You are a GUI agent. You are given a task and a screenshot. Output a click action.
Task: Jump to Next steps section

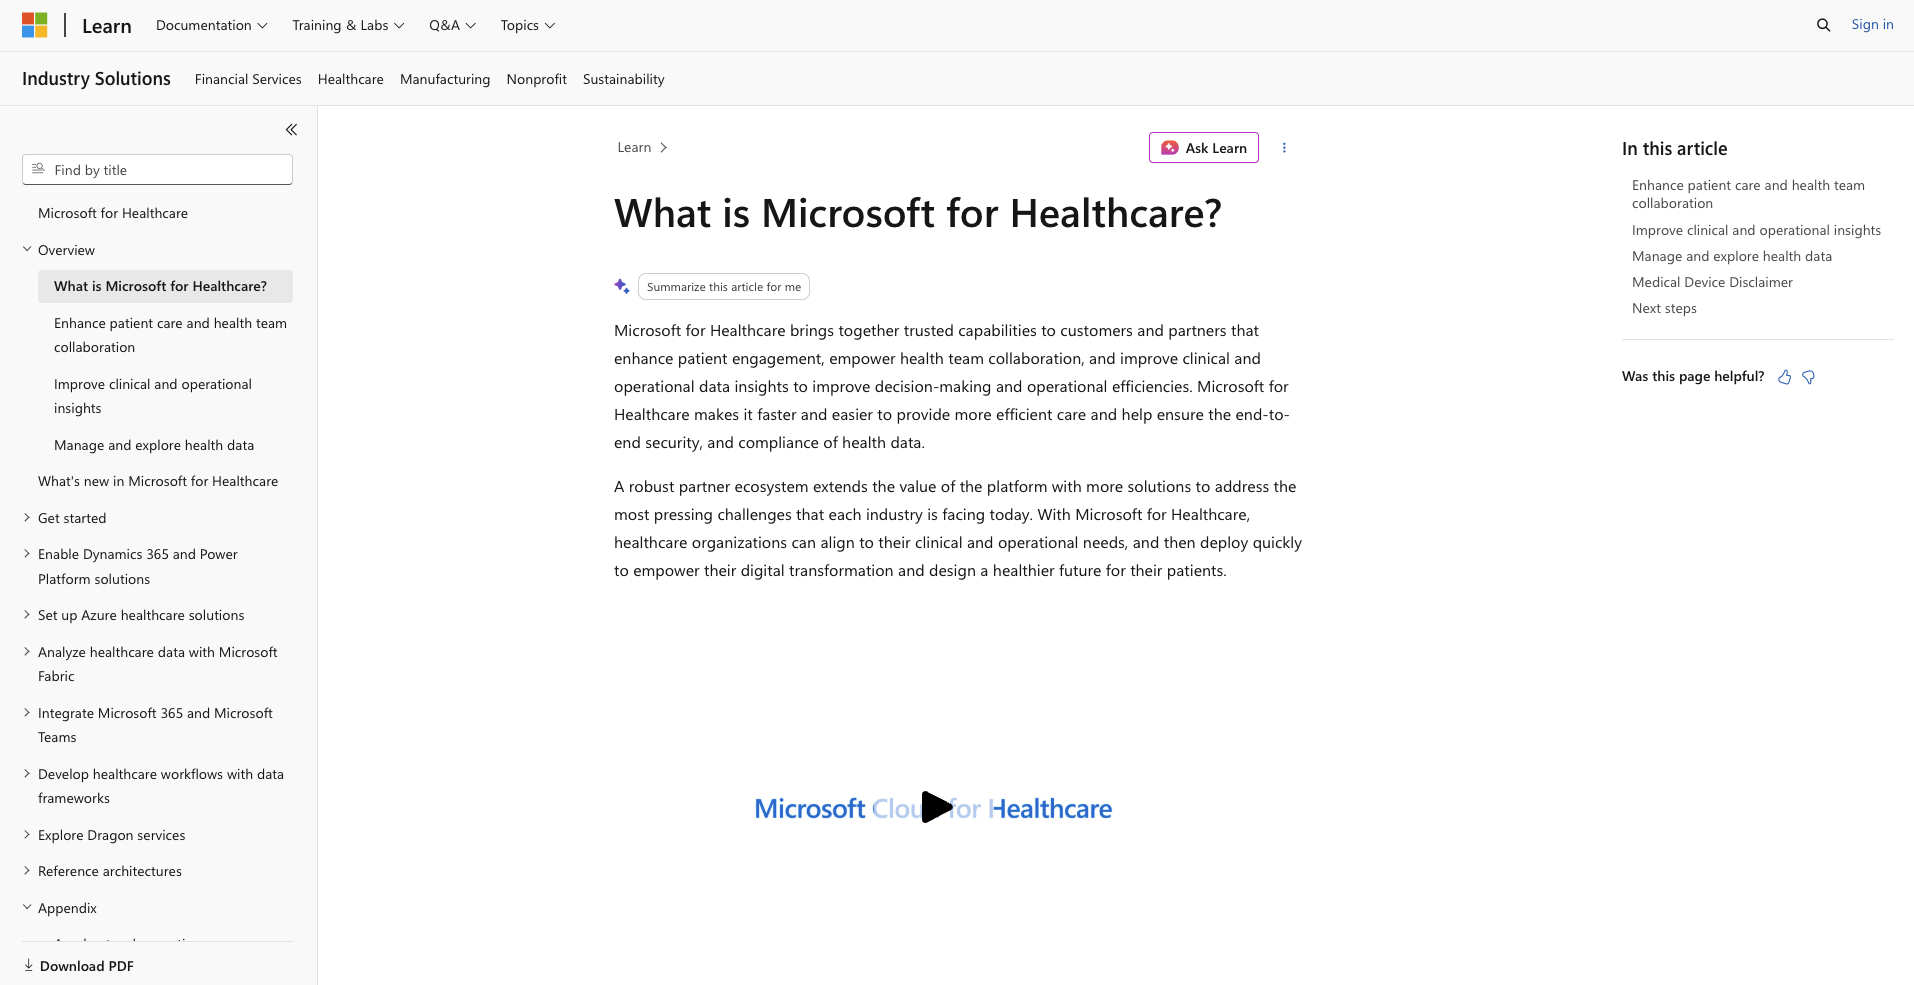(1664, 308)
